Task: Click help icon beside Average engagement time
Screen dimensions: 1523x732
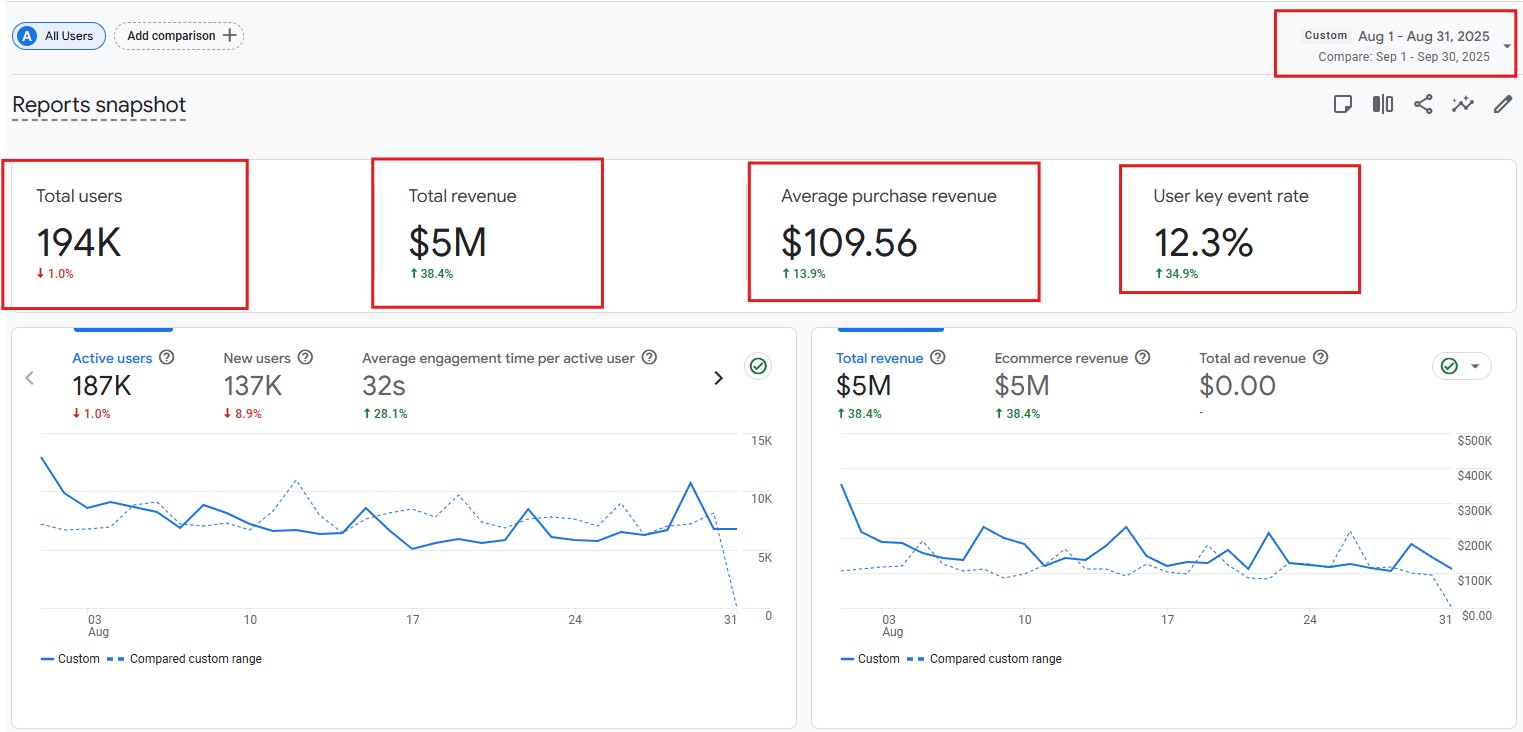Action: pyautogui.click(x=649, y=357)
